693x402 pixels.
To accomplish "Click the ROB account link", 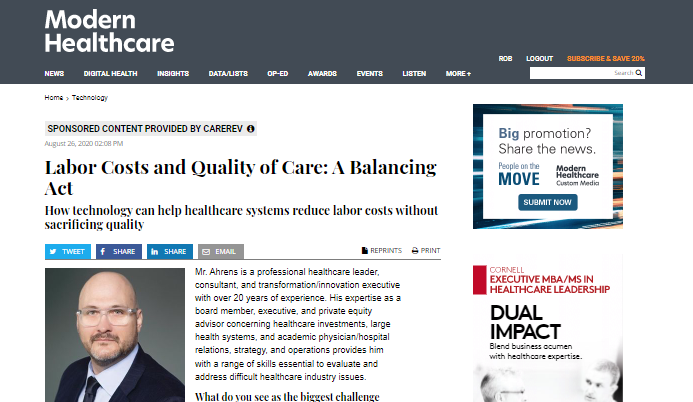I will pyautogui.click(x=505, y=59).
